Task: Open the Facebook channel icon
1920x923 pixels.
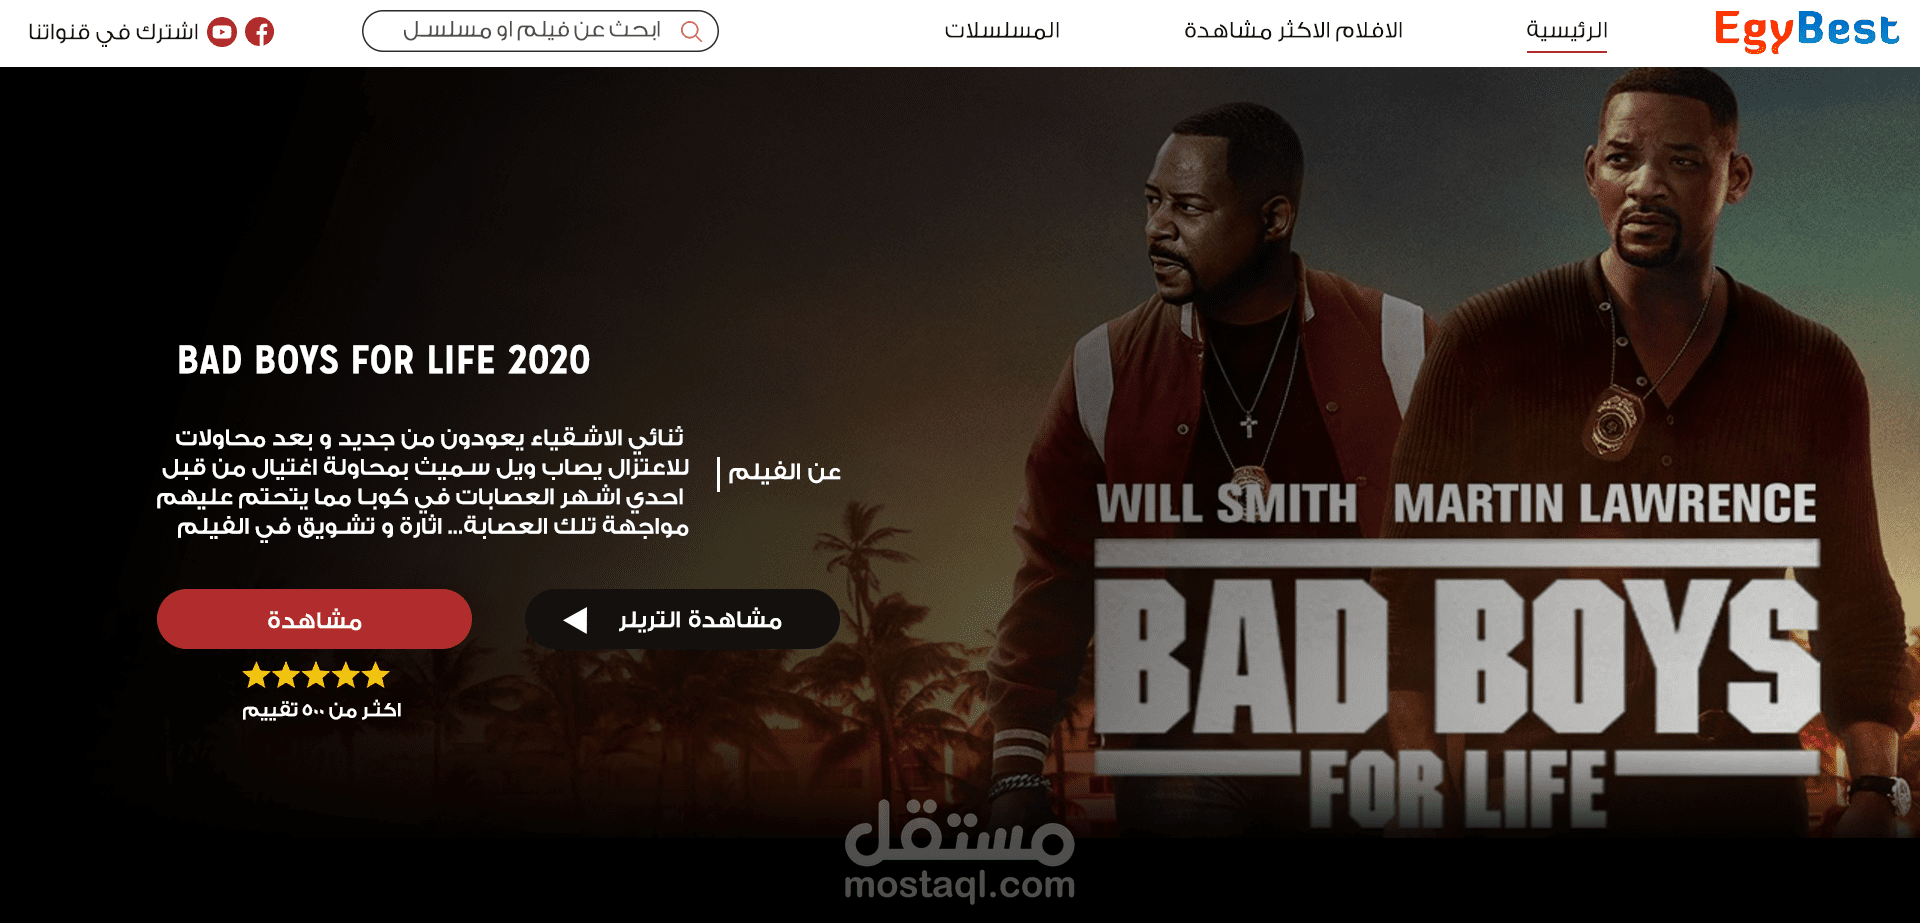Action: pyautogui.click(x=260, y=32)
